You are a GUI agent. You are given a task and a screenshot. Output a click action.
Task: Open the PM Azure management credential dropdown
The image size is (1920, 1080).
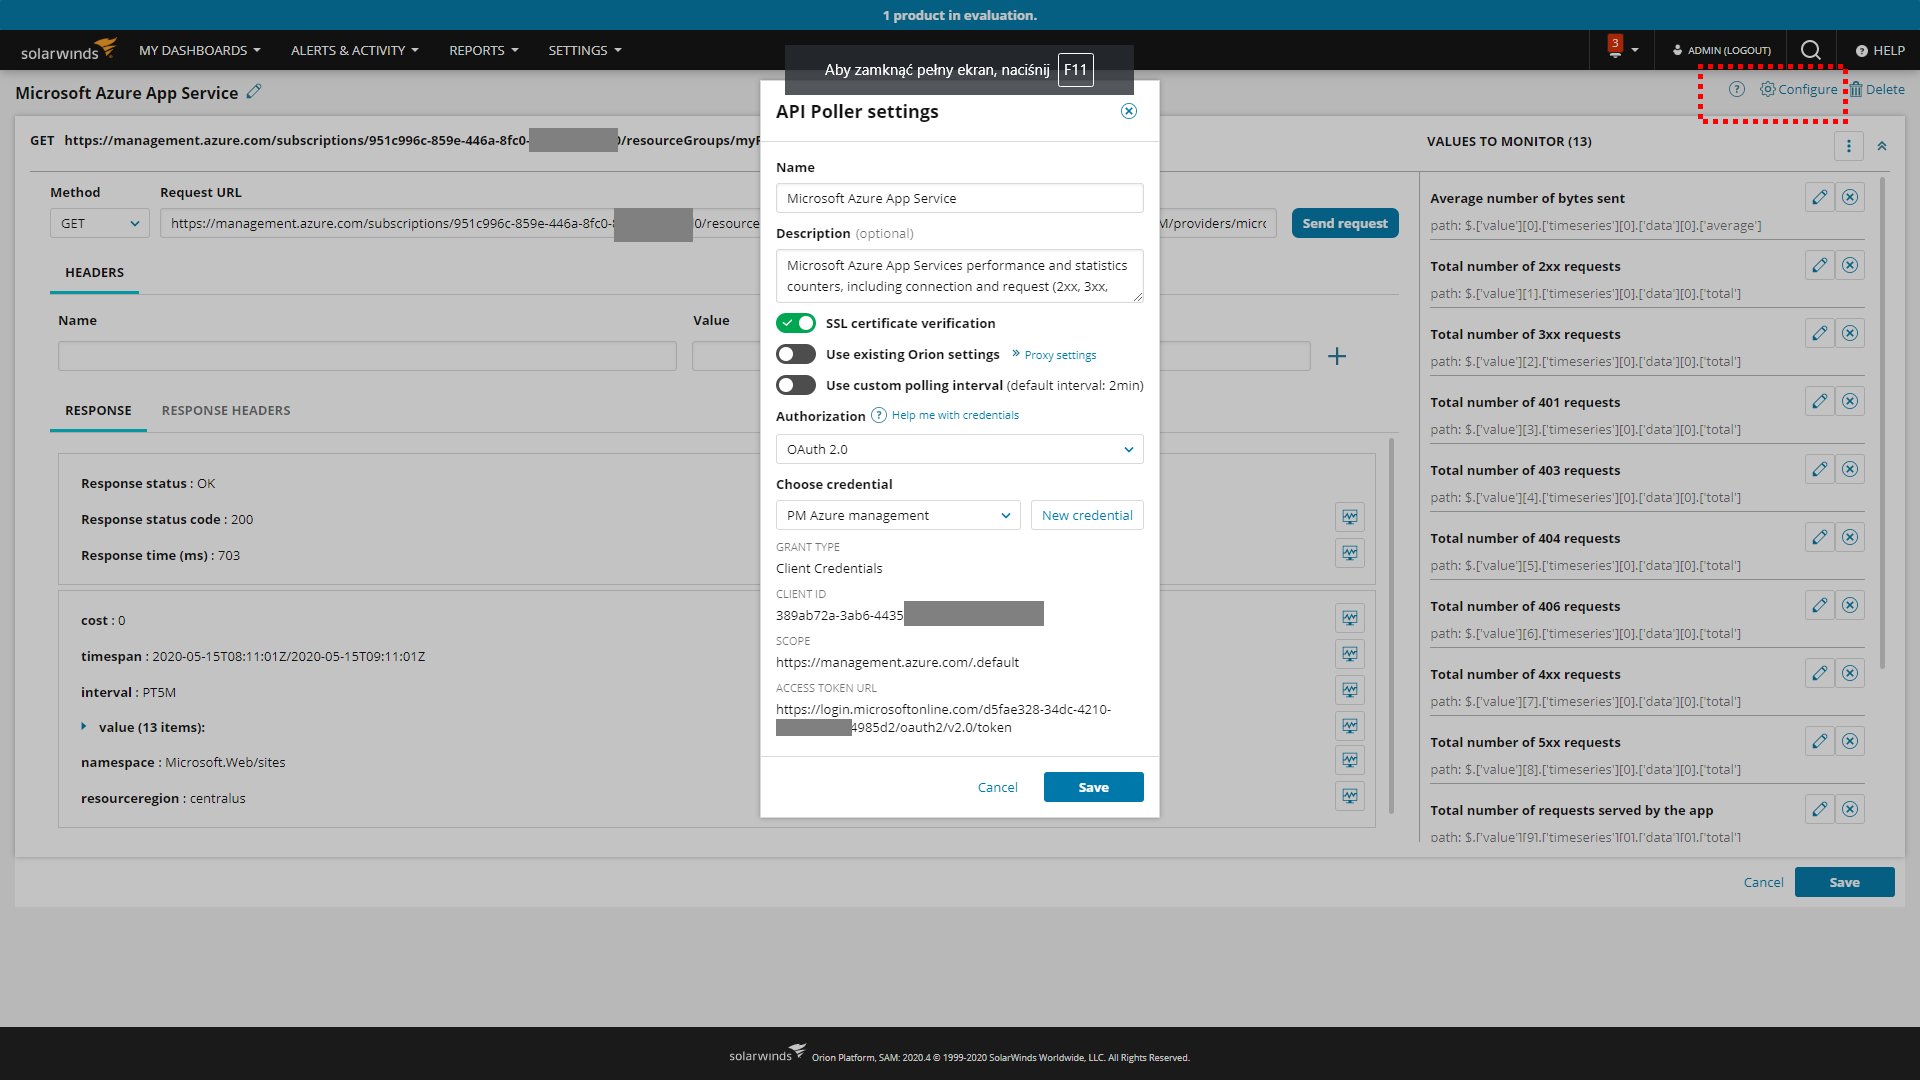click(x=897, y=515)
